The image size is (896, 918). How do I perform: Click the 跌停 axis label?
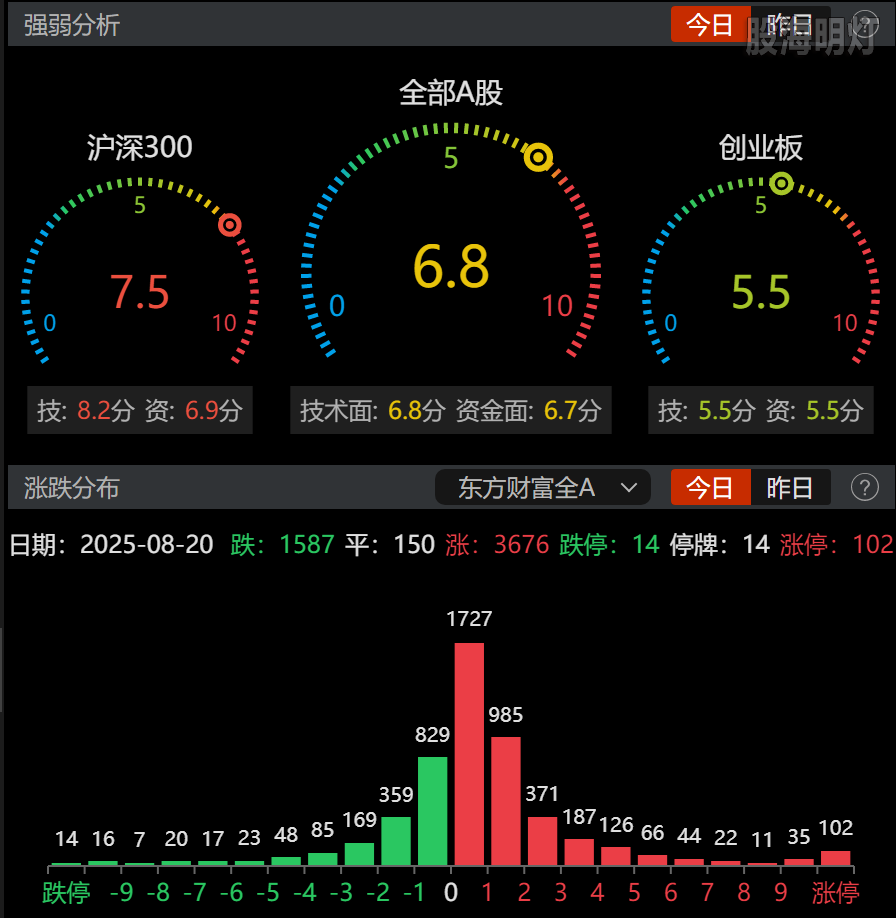(66, 893)
